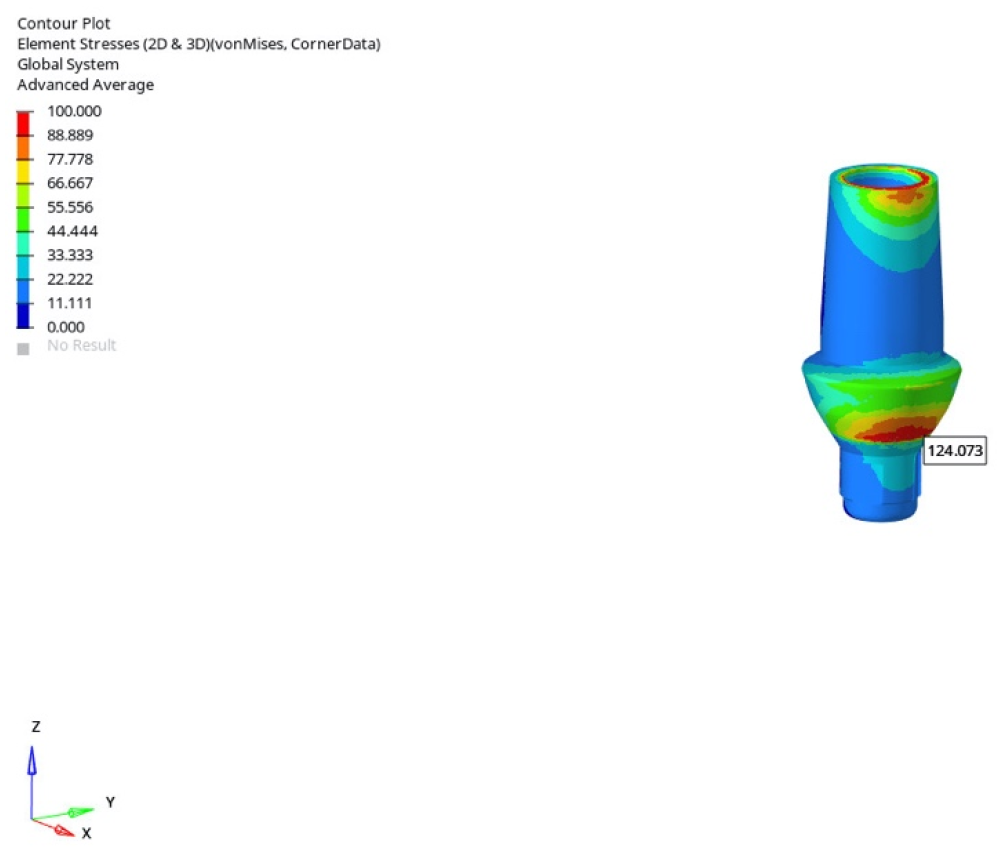The height and width of the screenshot is (859, 1004).
Task: Select the 66.667 legend value
Action: [70, 183]
